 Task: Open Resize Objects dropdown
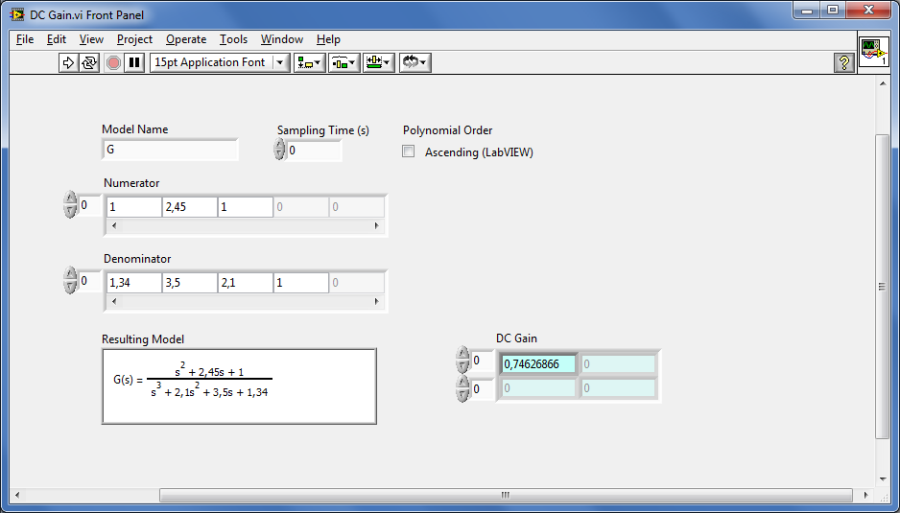pyautogui.click(x=378, y=63)
